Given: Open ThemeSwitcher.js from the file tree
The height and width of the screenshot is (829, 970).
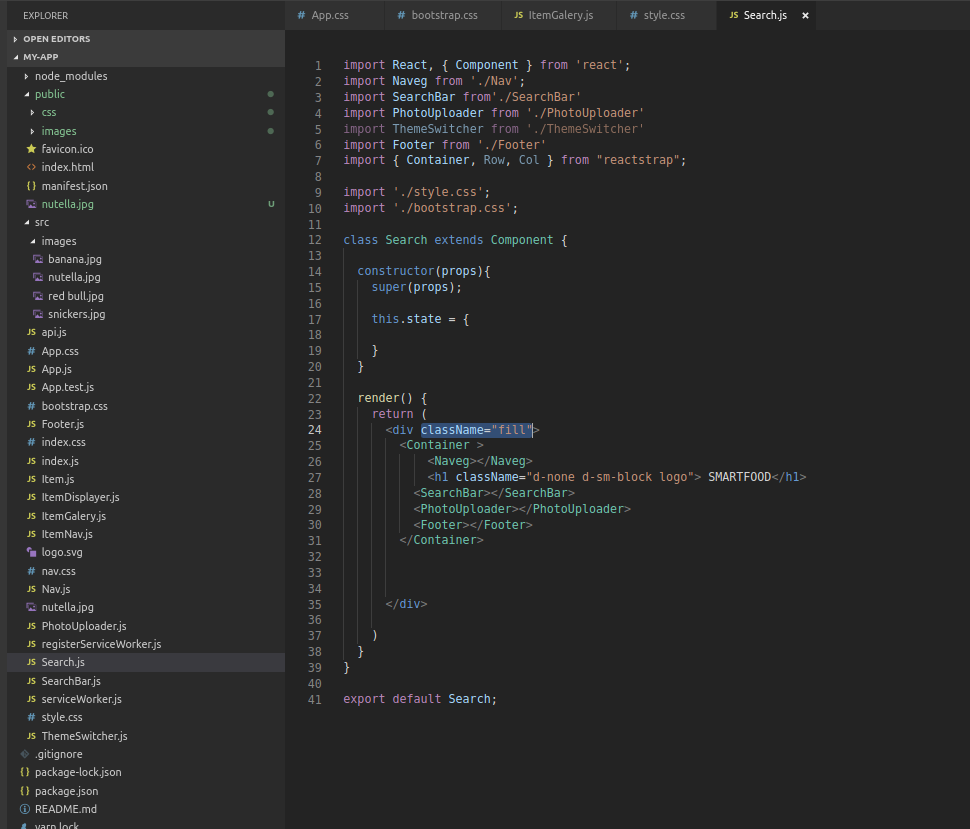Looking at the screenshot, I should (84, 736).
